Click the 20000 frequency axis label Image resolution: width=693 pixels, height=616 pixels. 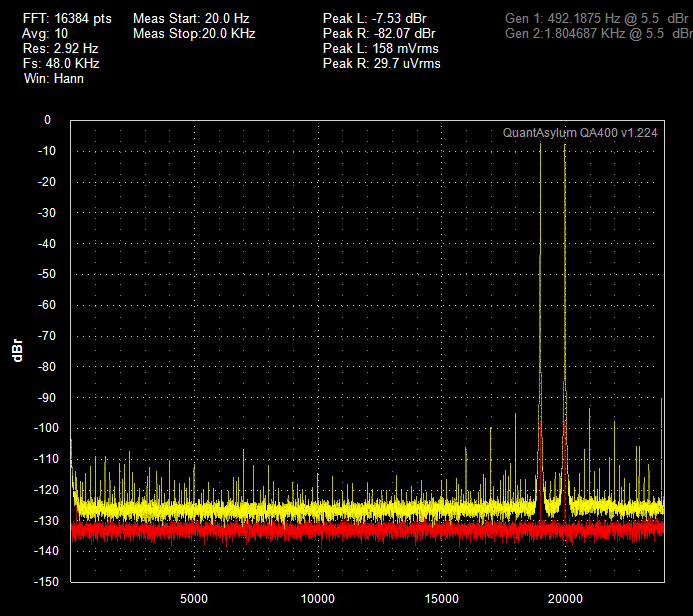(x=565, y=599)
